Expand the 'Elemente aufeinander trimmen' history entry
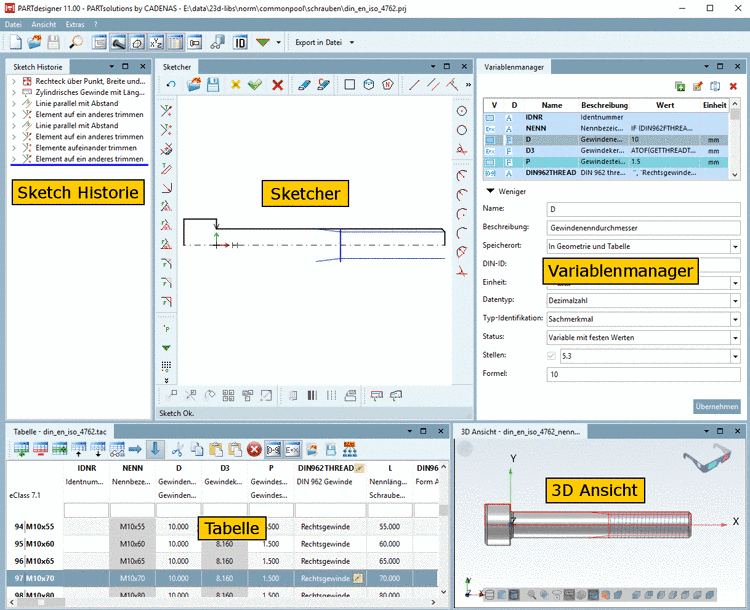Screen dimensions: 750x610 tap(14, 148)
